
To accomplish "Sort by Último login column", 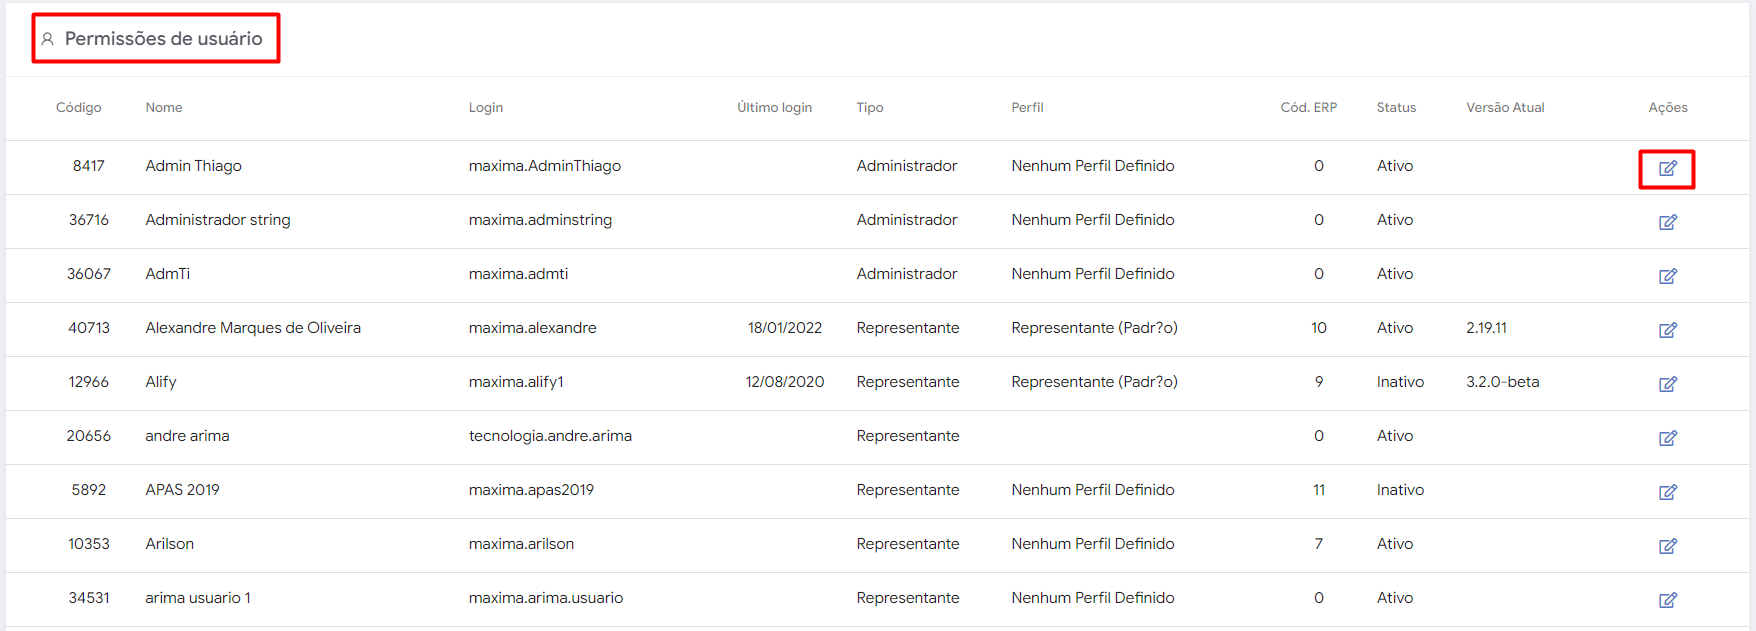I will coord(774,107).
